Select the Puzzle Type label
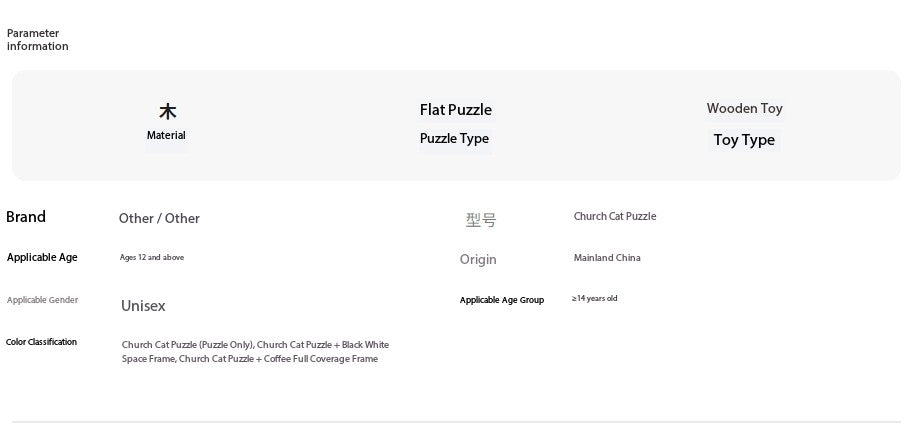914x424 pixels. coord(454,139)
